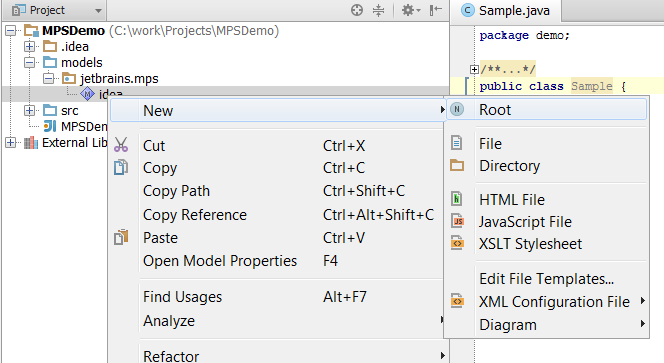Viewport: 664px width, 363px height.
Task: Click the 'public' keyword in editor
Action: point(501,86)
